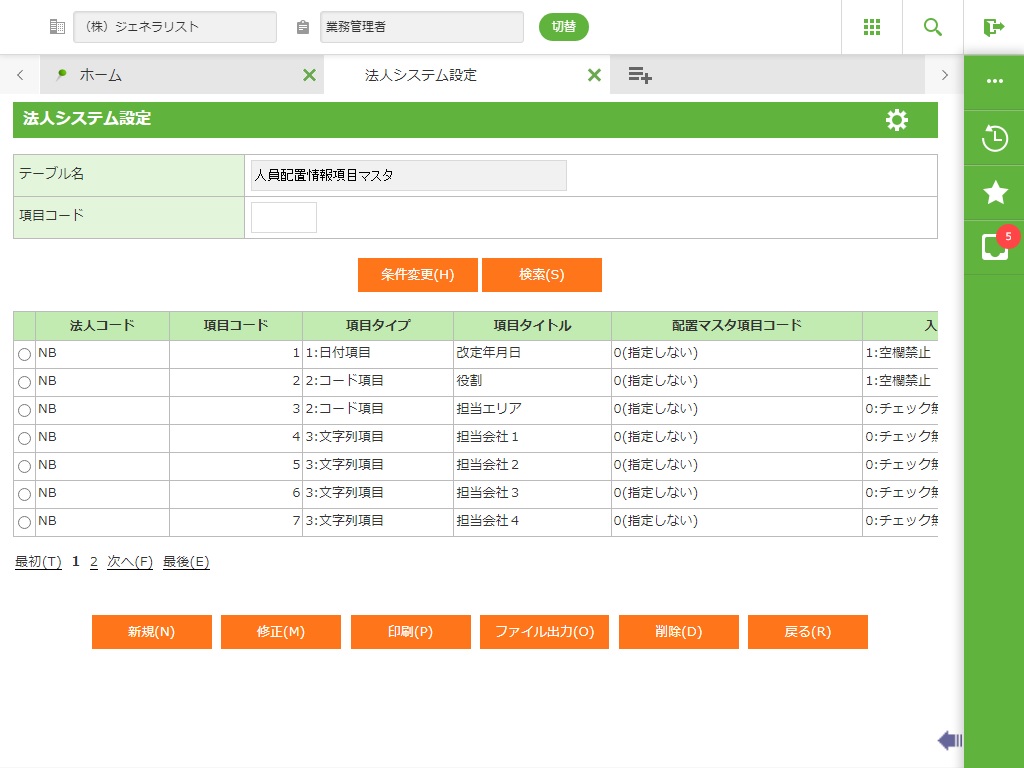This screenshot has width=1024, height=768.
Task: Click the 項目コード input field
Action: coord(283,217)
